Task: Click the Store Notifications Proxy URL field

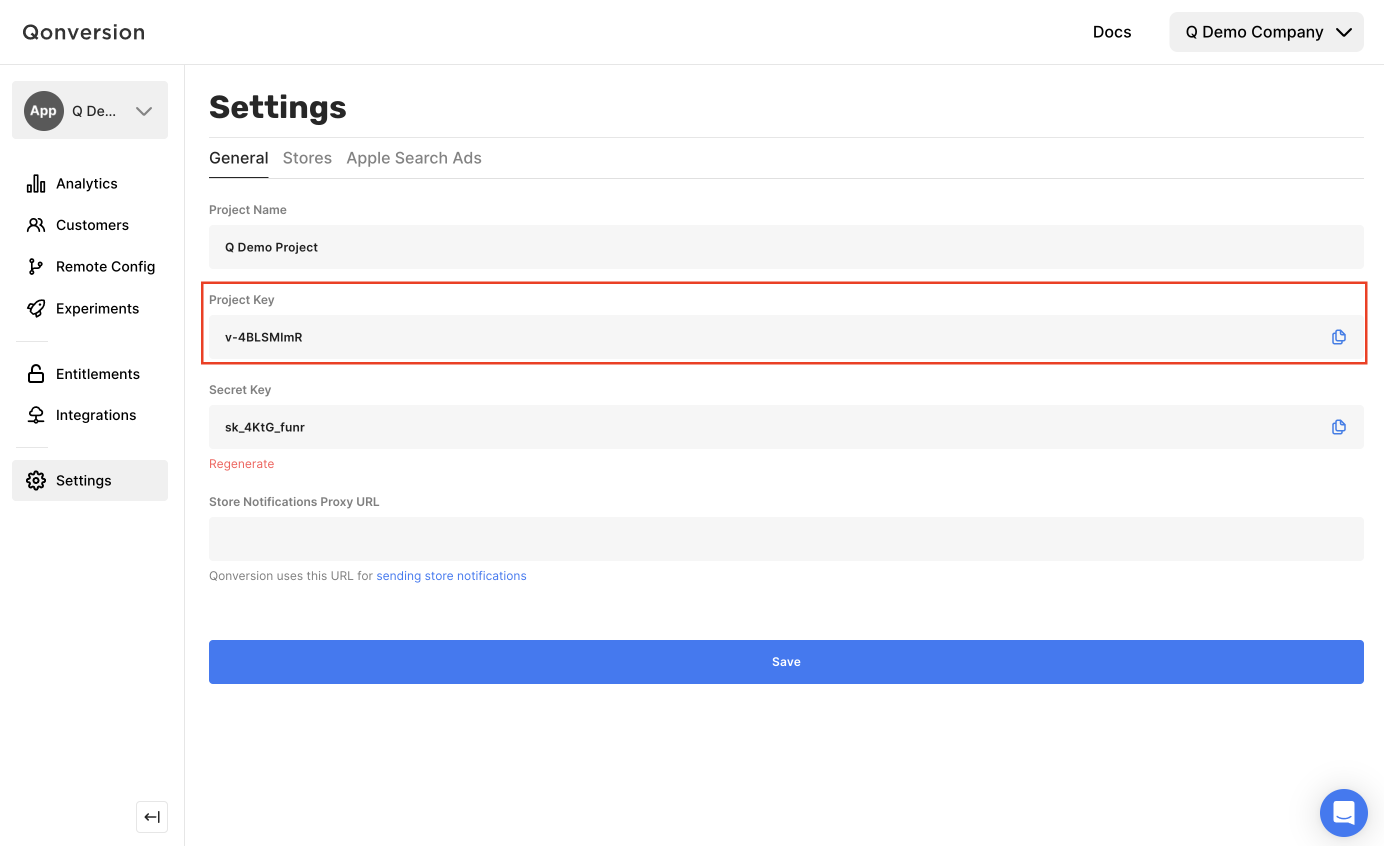Action: [x=786, y=539]
